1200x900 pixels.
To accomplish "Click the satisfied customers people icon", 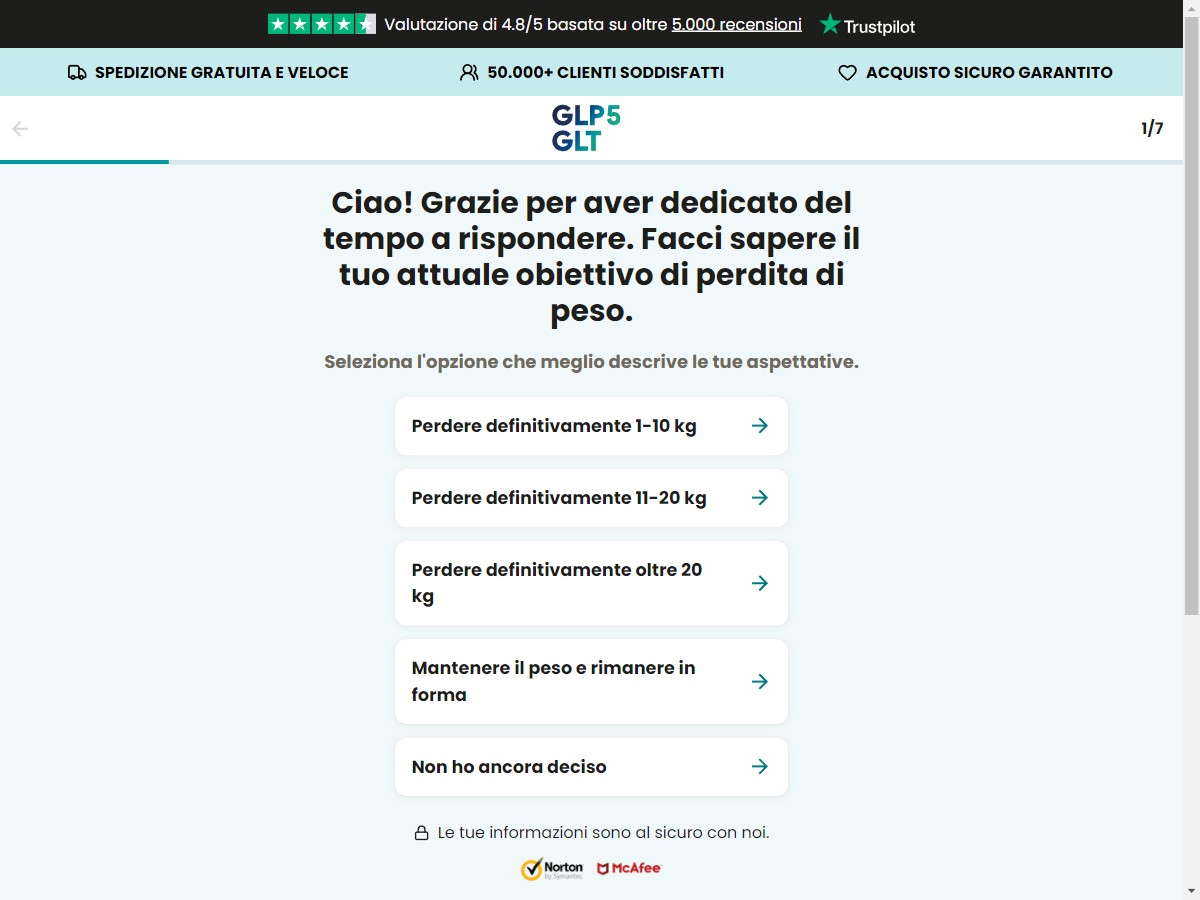I will pyautogui.click(x=469, y=73).
